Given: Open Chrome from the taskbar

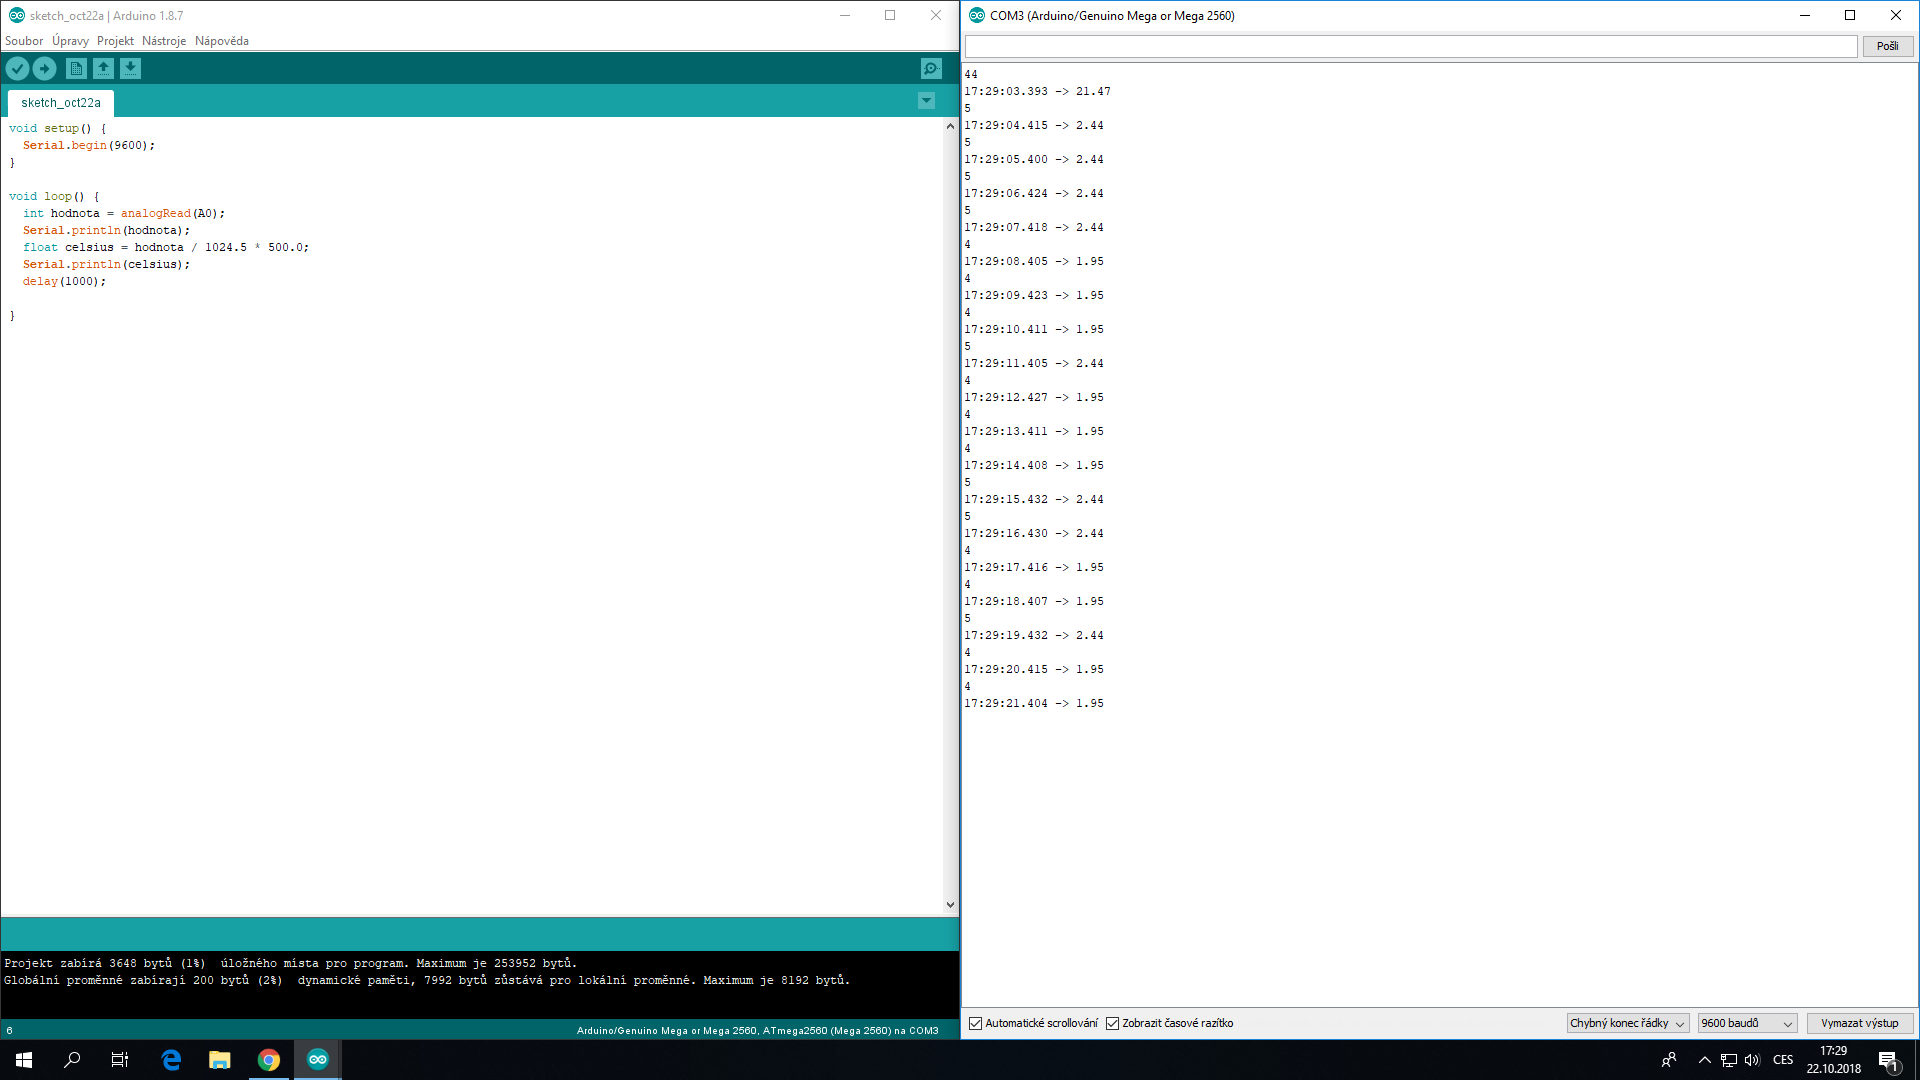Looking at the screenshot, I should [268, 1060].
